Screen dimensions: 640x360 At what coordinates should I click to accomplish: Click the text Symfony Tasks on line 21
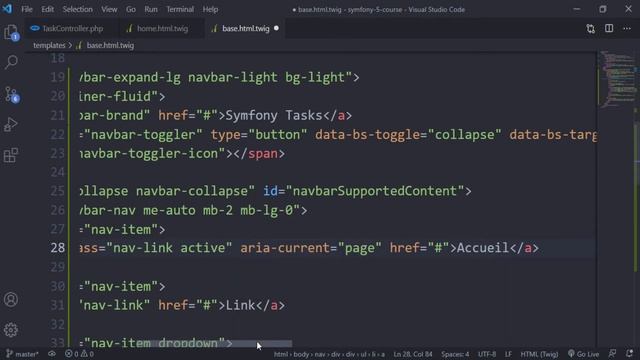pyautogui.click(x=274, y=115)
